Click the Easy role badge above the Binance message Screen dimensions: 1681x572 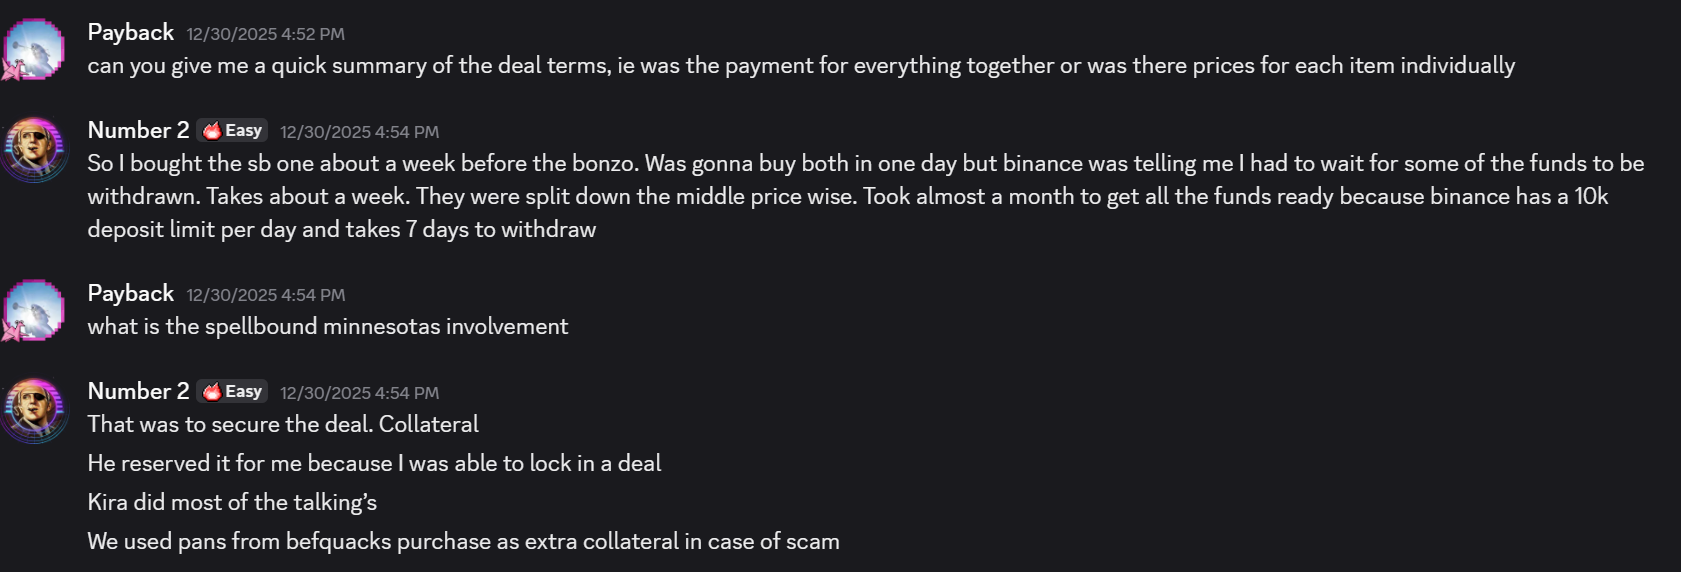(x=233, y=131)
